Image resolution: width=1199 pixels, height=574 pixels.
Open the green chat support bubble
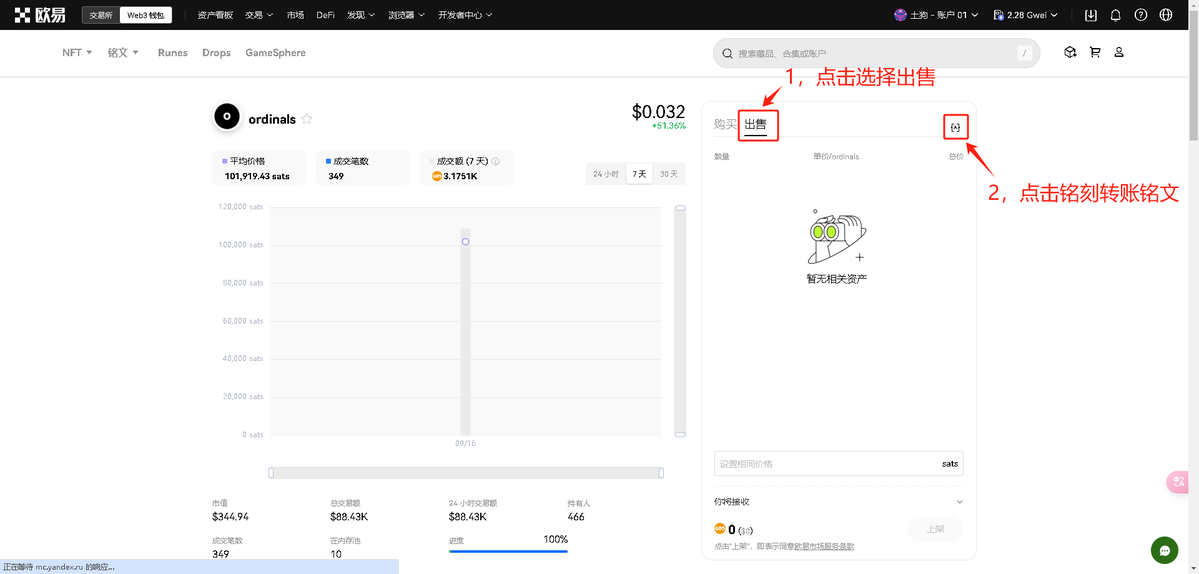click(1164, 550)
